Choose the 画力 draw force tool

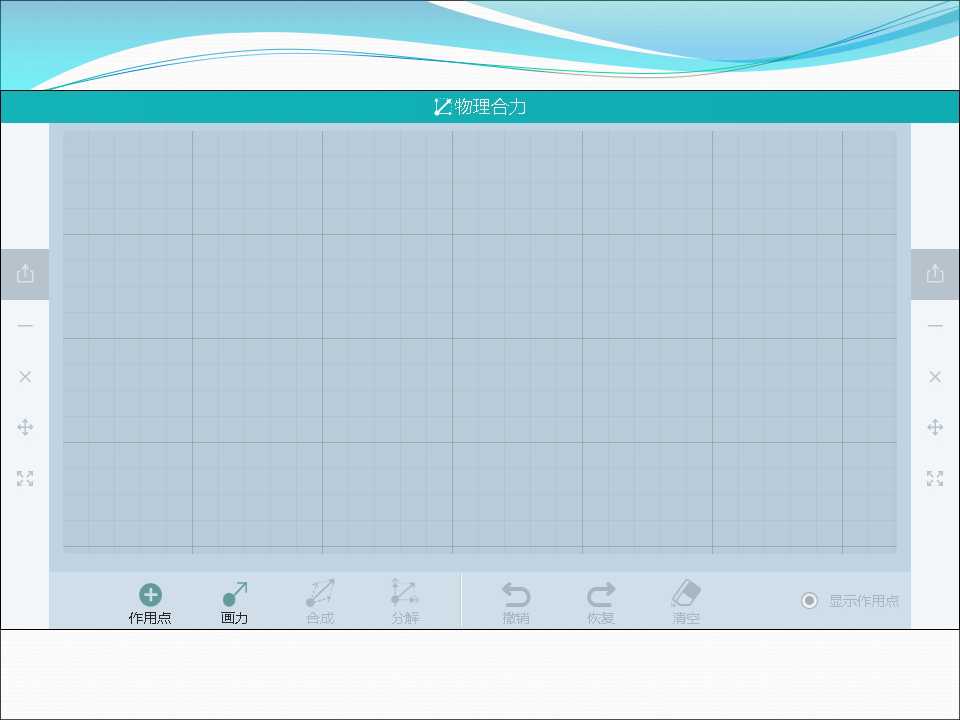(234, 603)
